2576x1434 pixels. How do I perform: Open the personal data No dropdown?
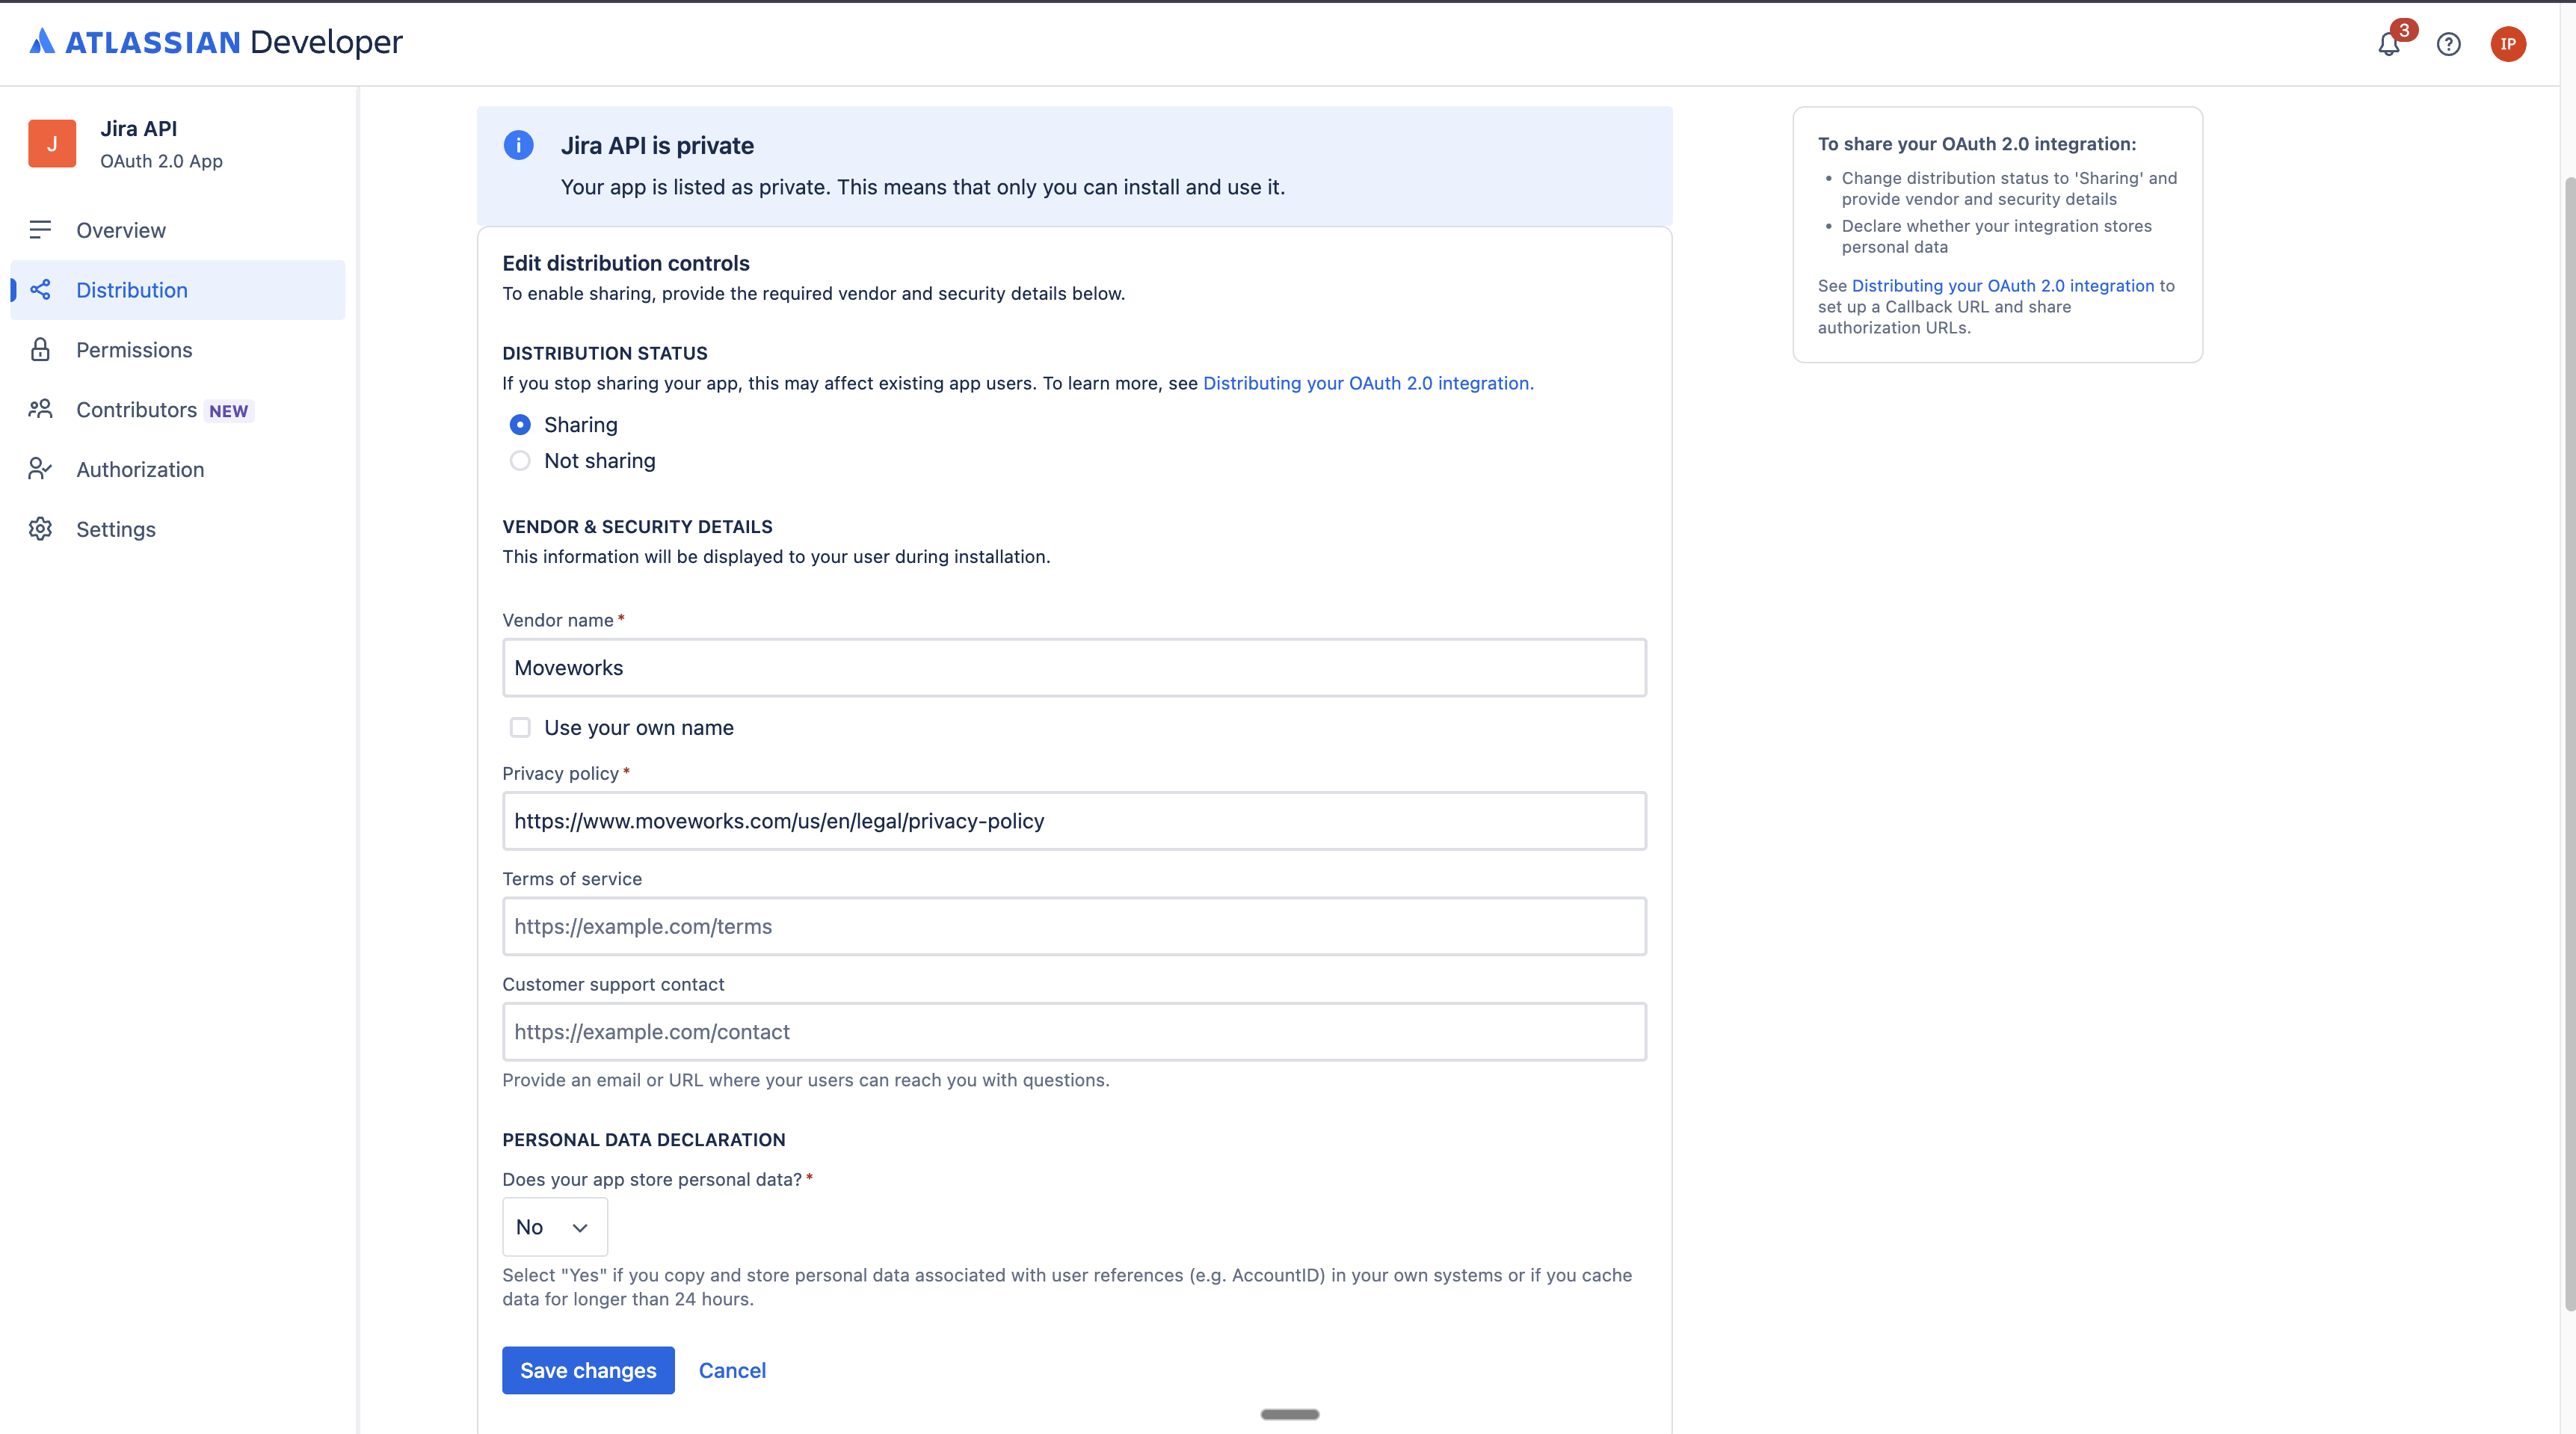[554, 1227]
